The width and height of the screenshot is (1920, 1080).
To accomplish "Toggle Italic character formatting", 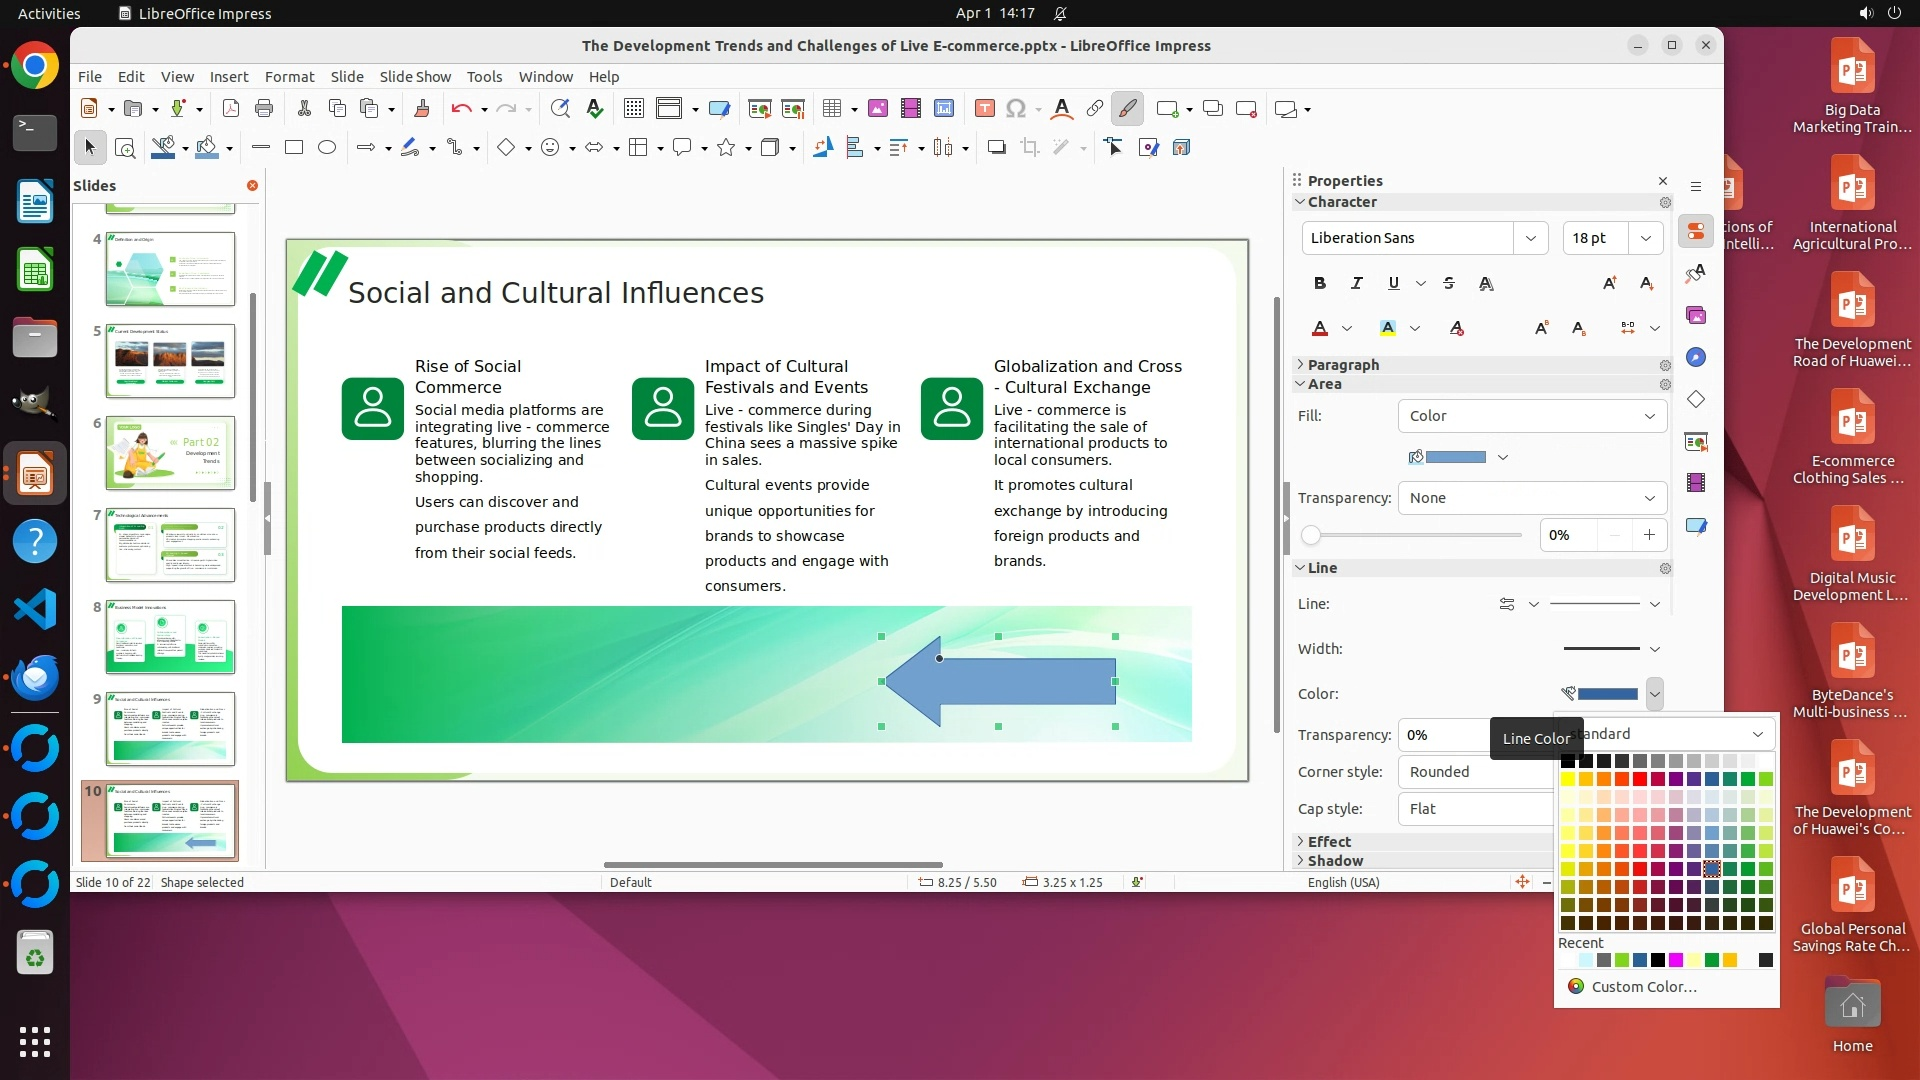I will pos(1356,284).
